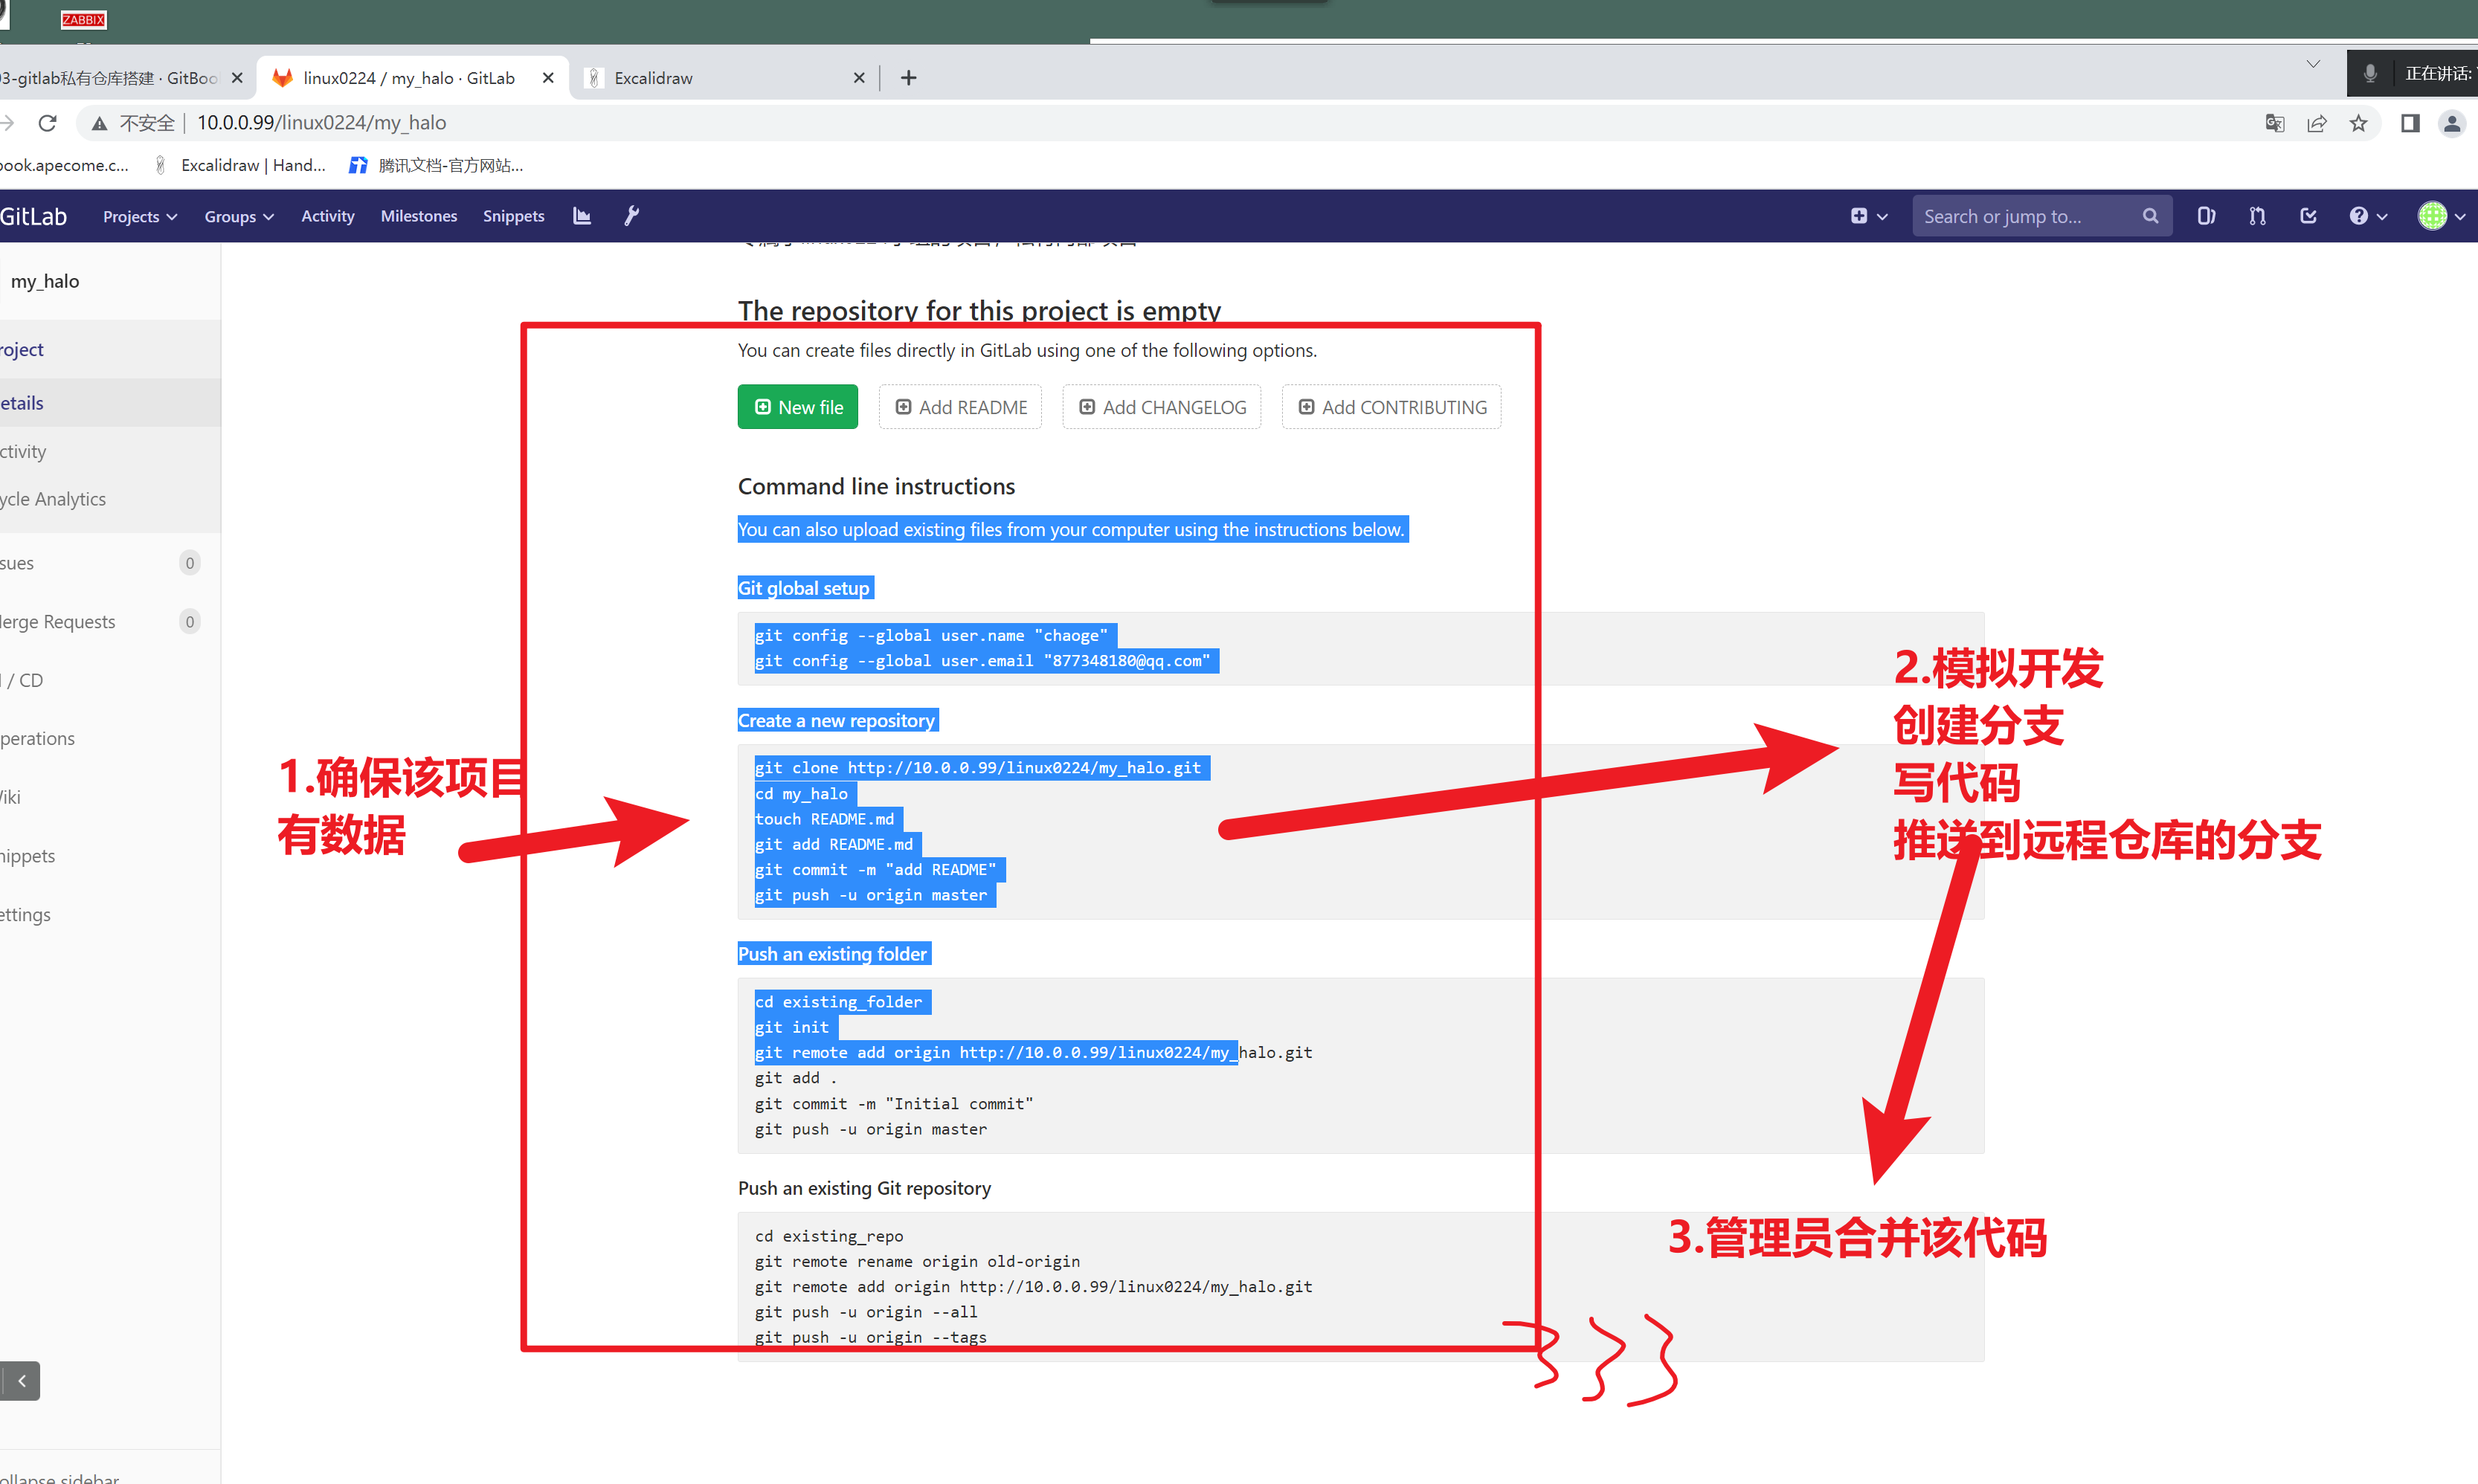Click the green New file button

pos(797,407)
